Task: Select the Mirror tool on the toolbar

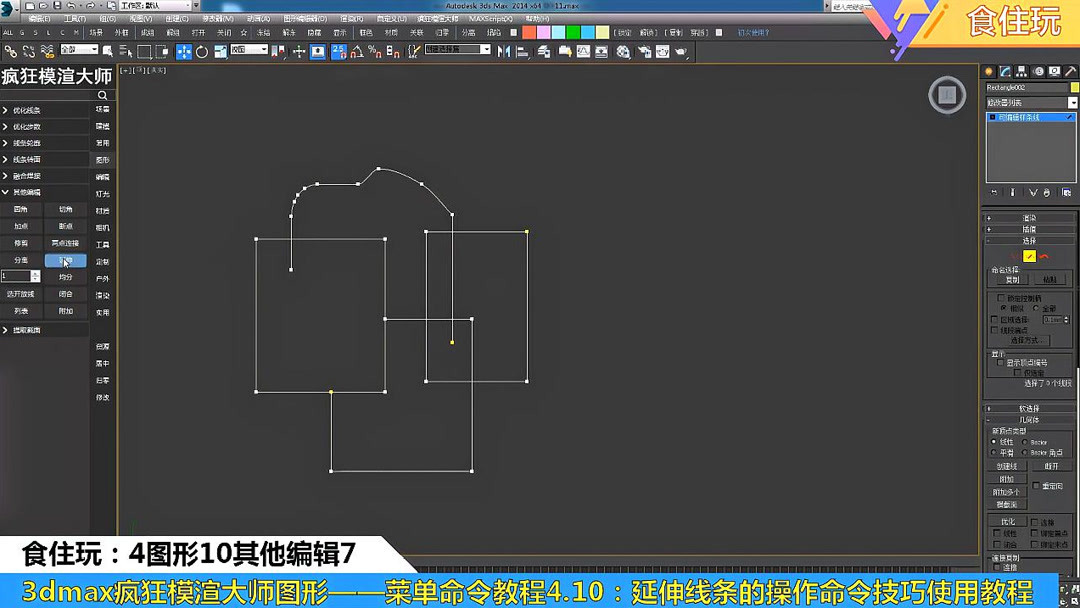Action: [x=504, y=50]
